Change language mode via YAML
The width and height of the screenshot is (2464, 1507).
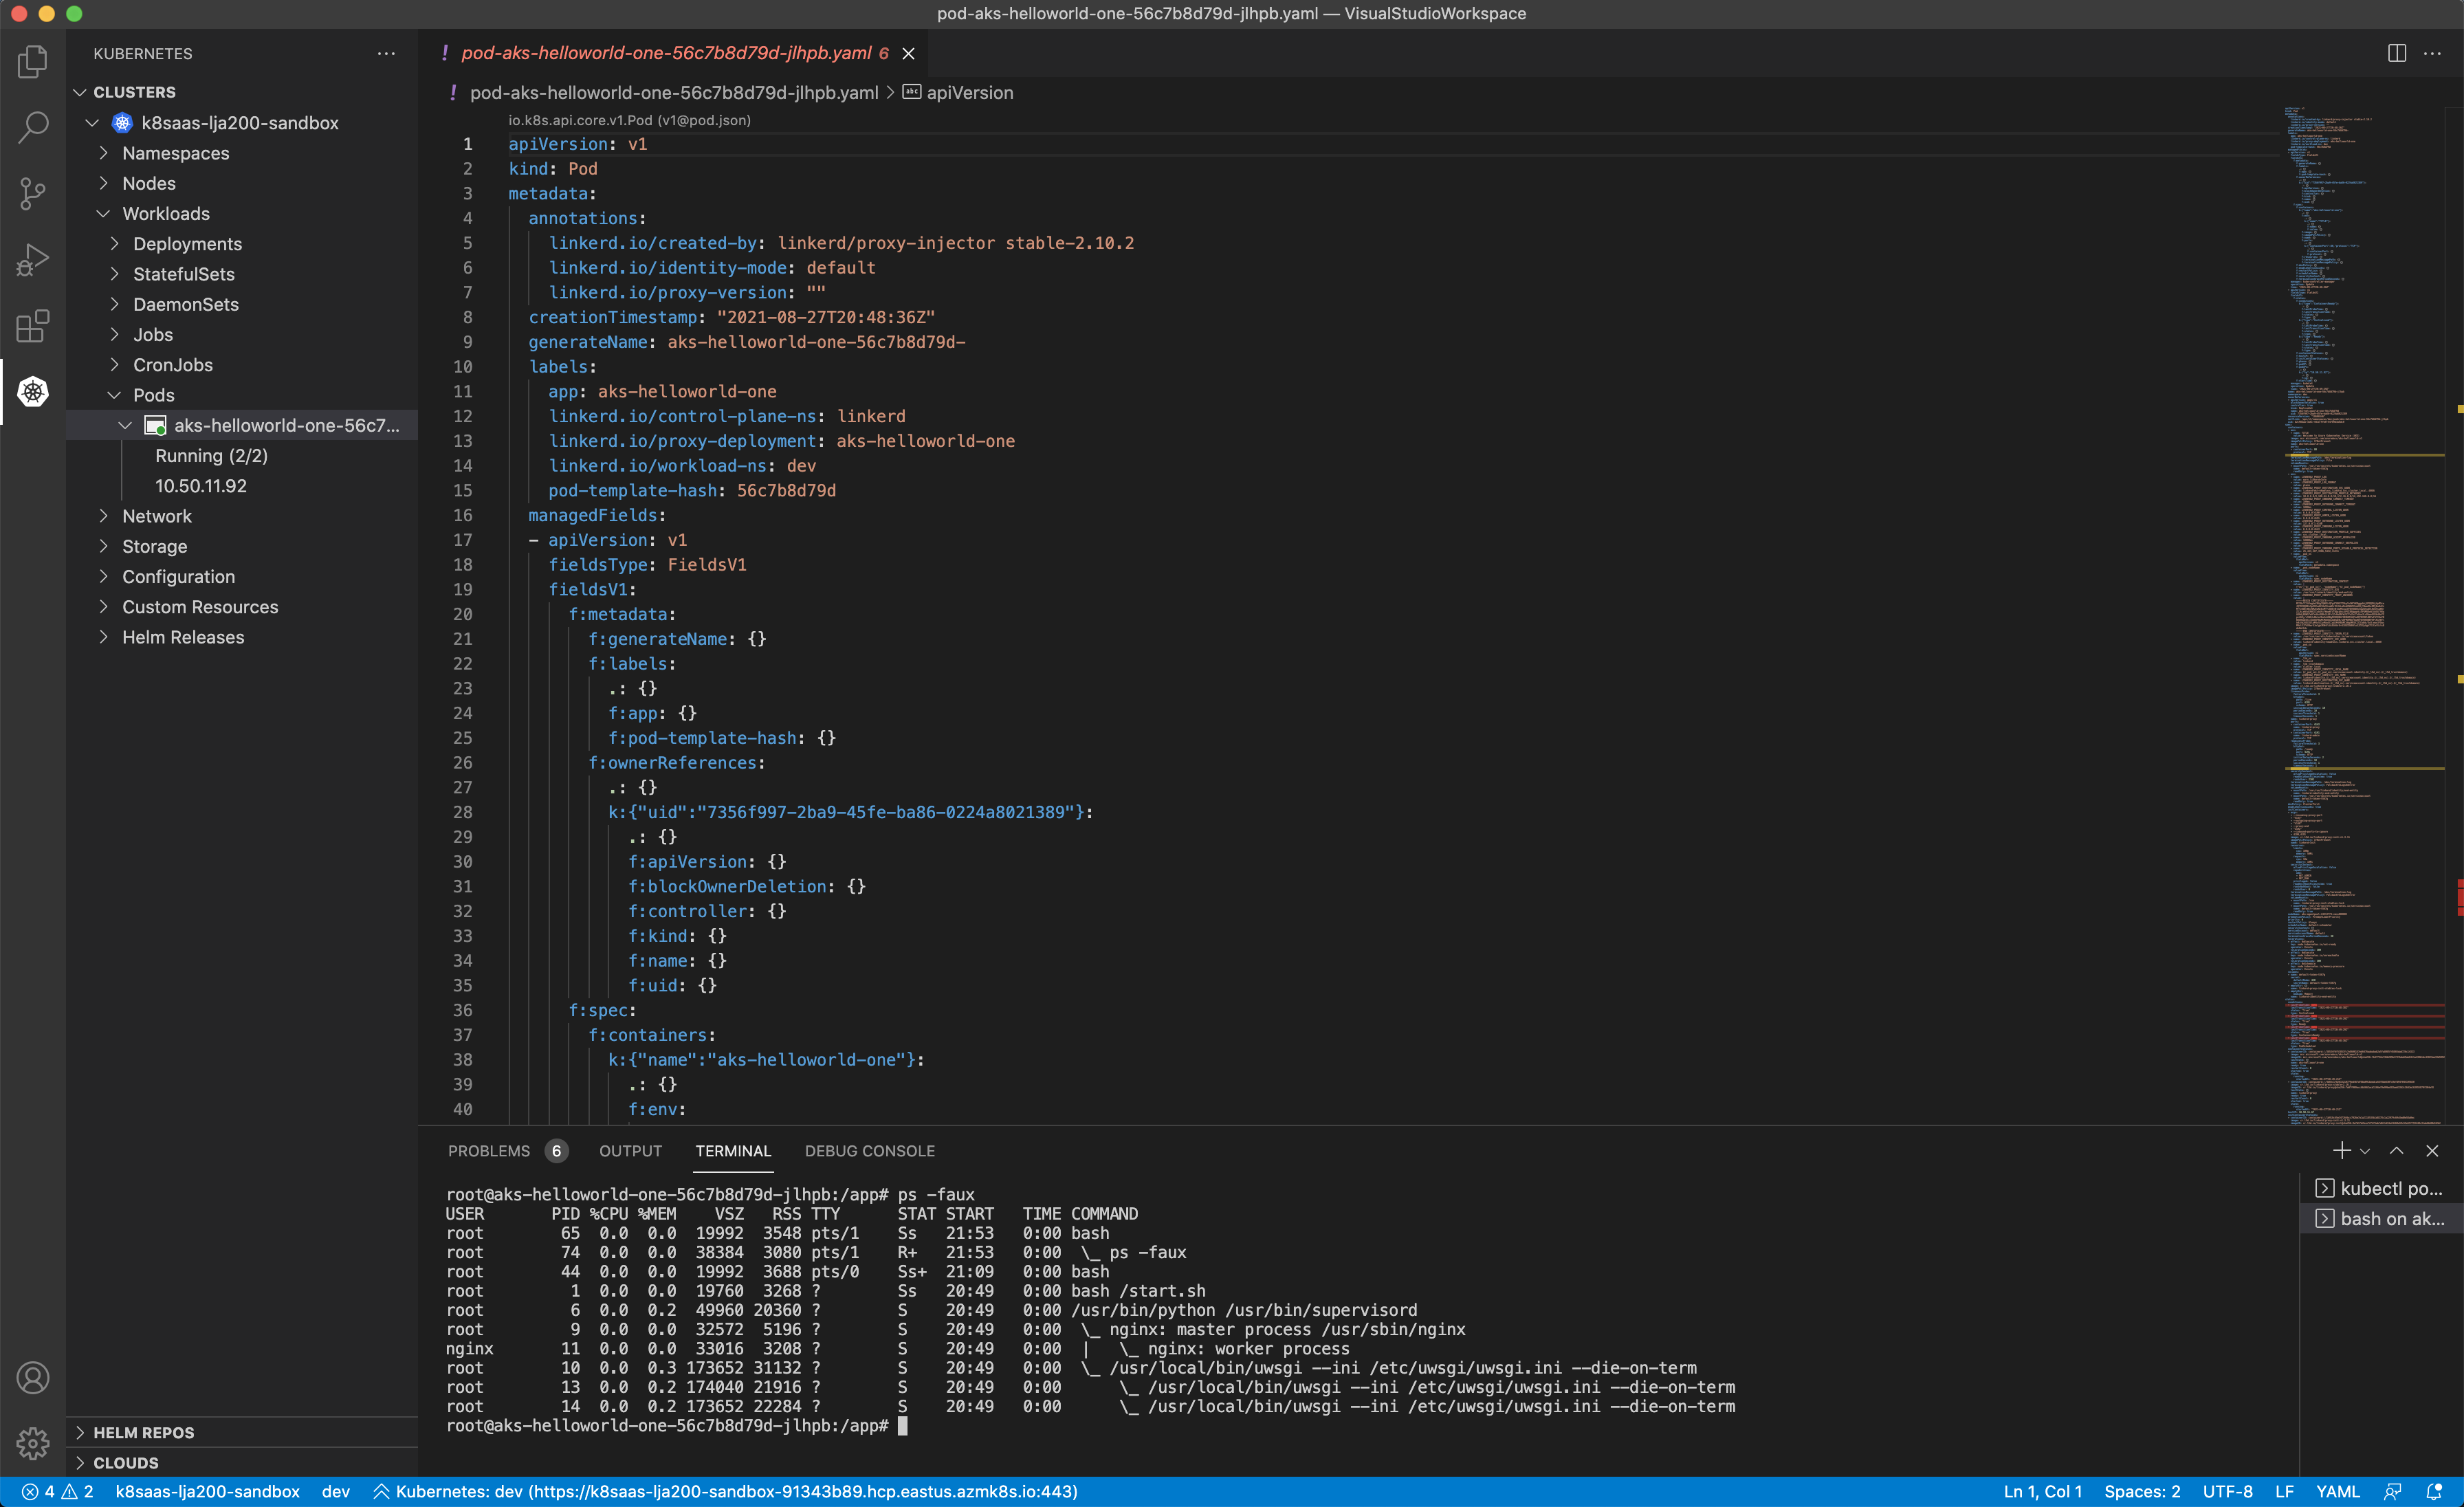(2337, 1491)
